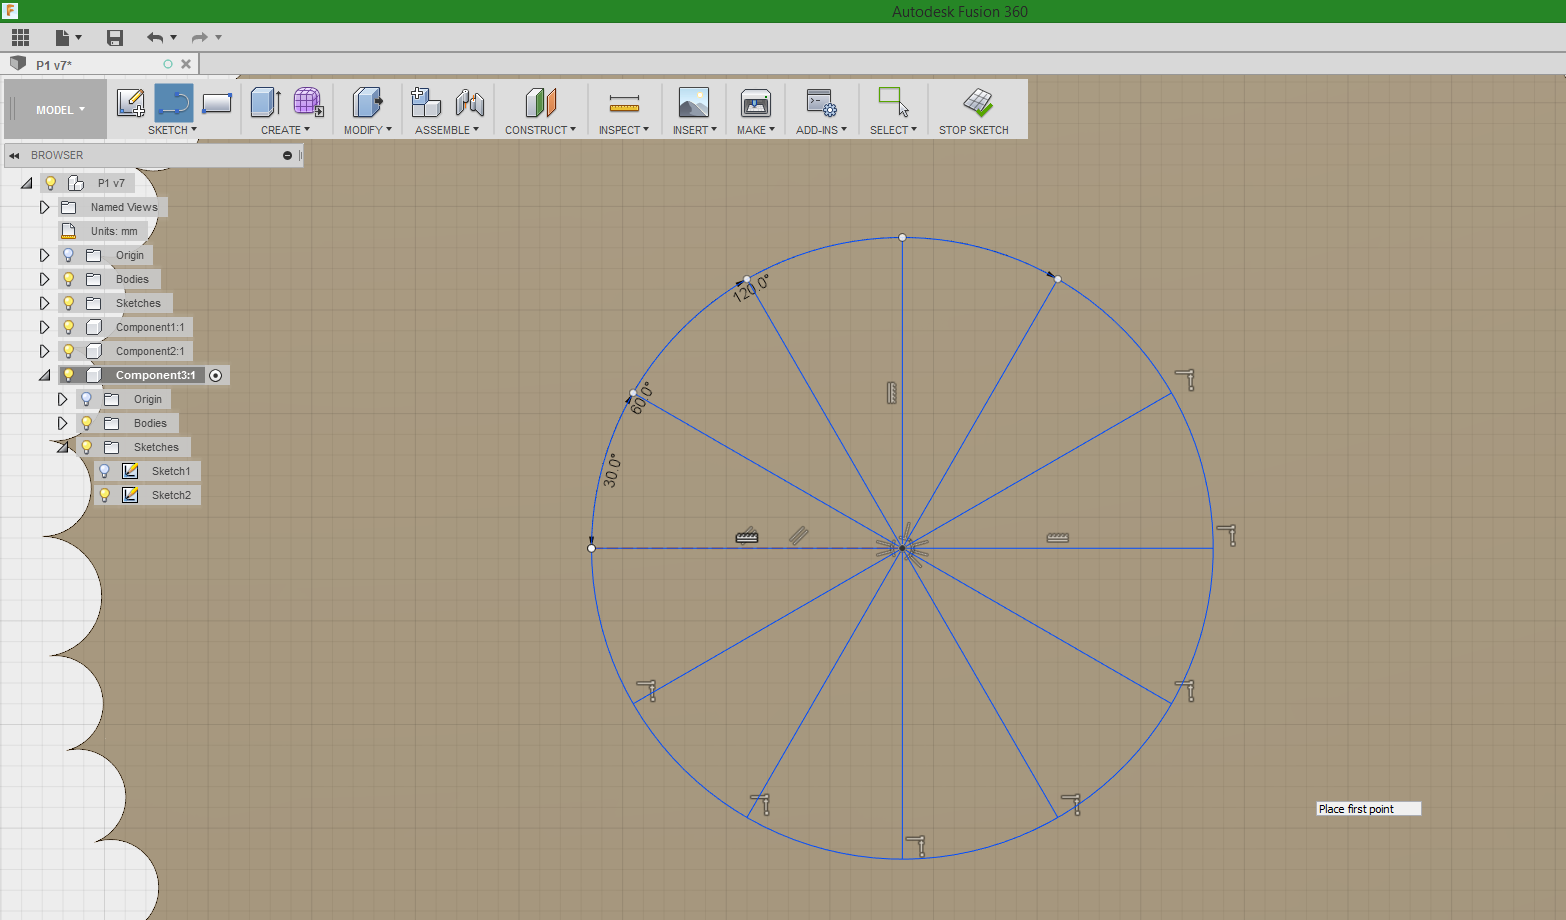The image size is (1566, 920).
Task: Click the 30.0° angle dimension
Action: [612, 471]
